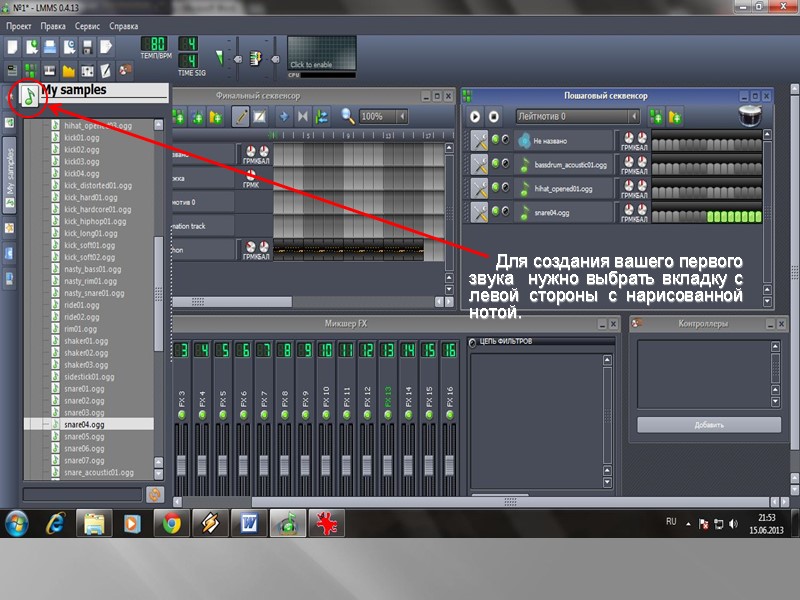Toggle FX 3 channel mute LED in the mixer

[182, 415]
